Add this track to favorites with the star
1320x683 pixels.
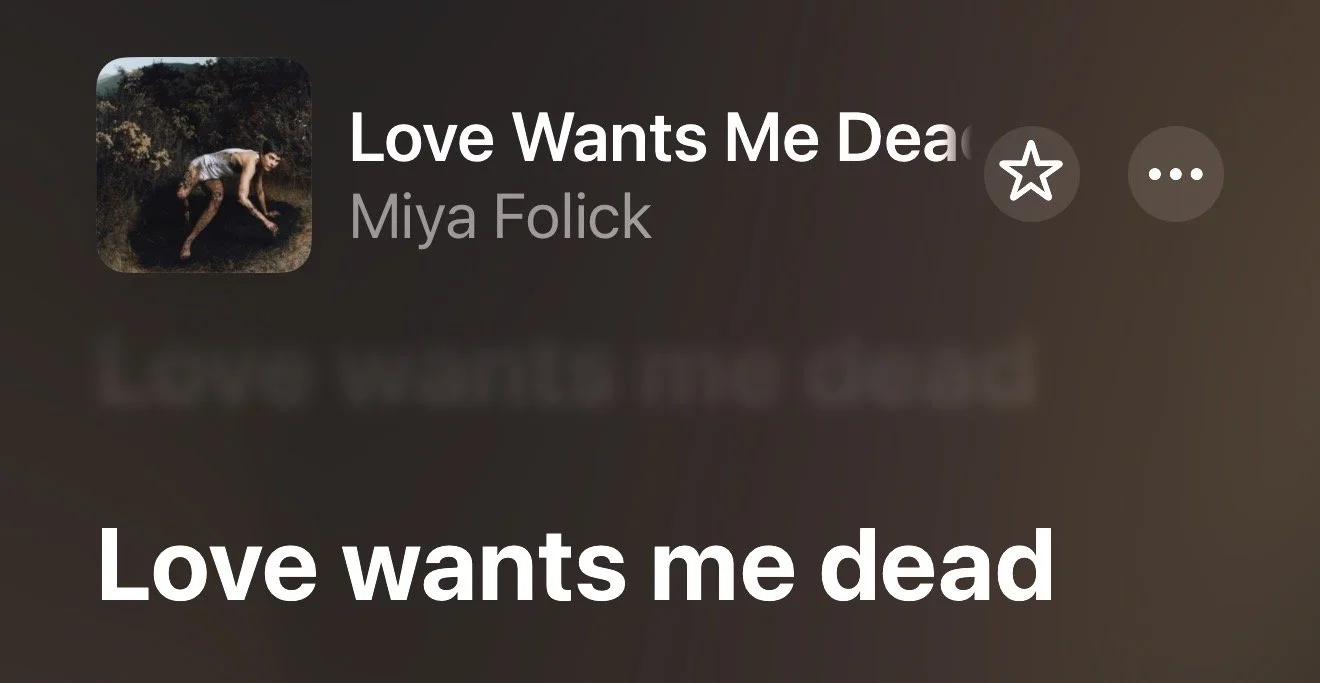1032,174
